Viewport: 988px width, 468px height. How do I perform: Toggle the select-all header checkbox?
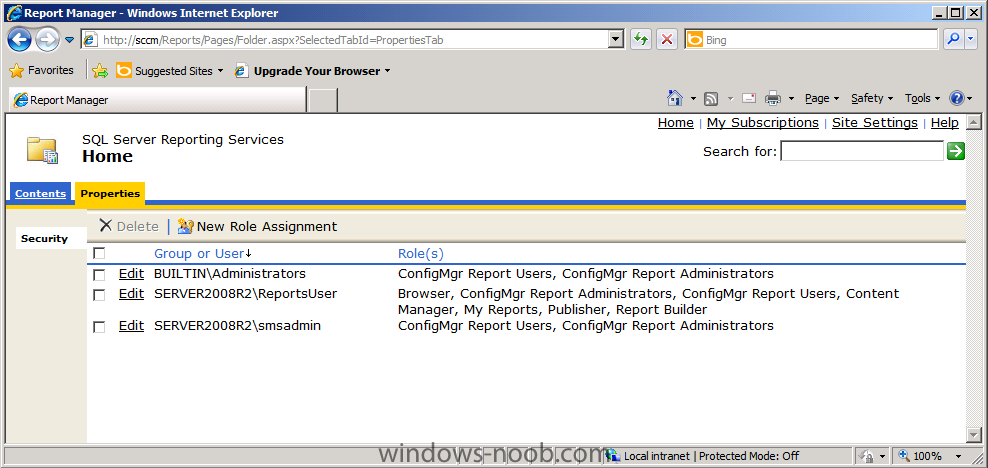tap(99, 254)
